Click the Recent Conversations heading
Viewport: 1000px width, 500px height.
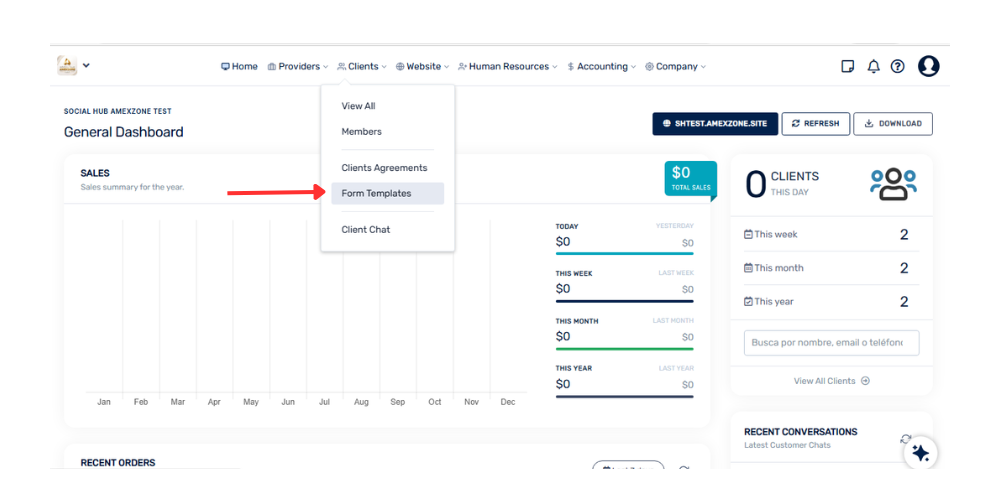(x=800, y=432)
